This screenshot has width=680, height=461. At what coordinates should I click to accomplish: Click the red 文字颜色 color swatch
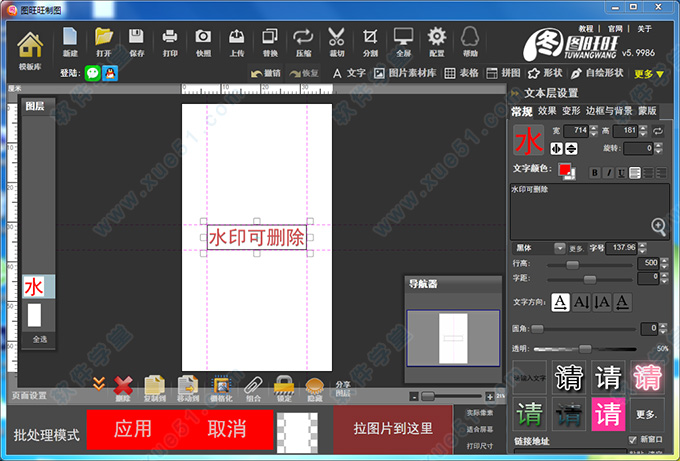565,171
